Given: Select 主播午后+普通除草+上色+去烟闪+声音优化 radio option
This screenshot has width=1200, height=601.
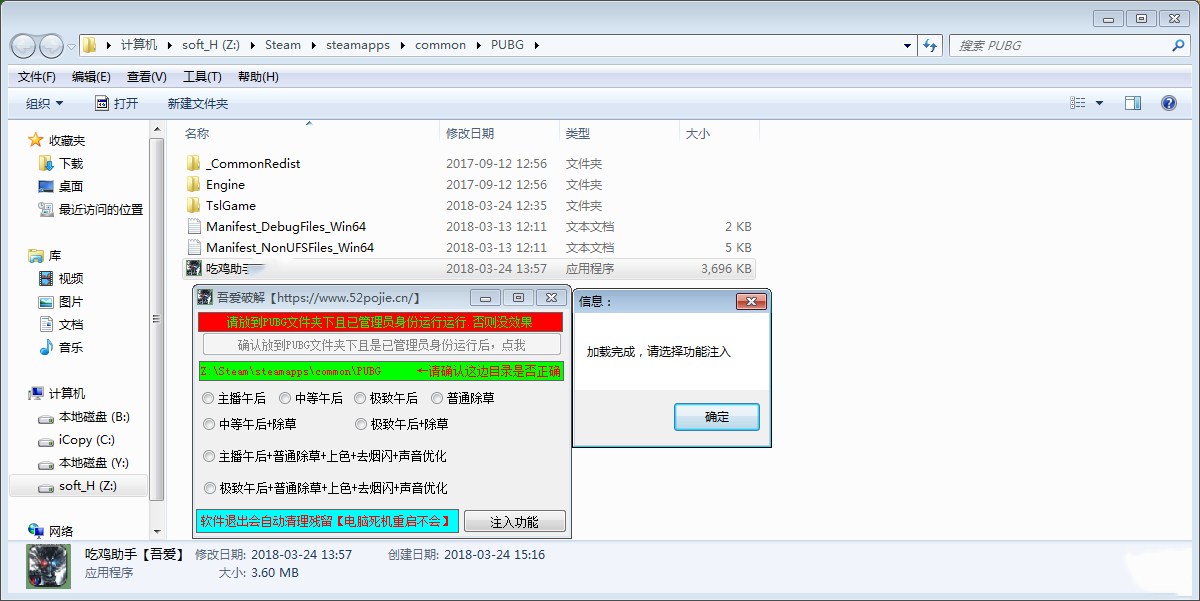Looking at the screenshot, I should pos(325,456).
